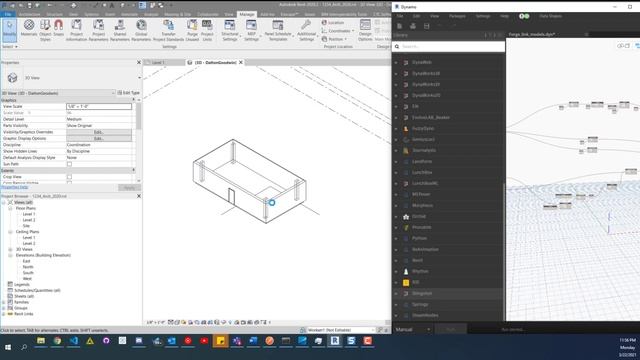
Task: Switch to the Manage ribbon tab
Action: click(247, 14)
